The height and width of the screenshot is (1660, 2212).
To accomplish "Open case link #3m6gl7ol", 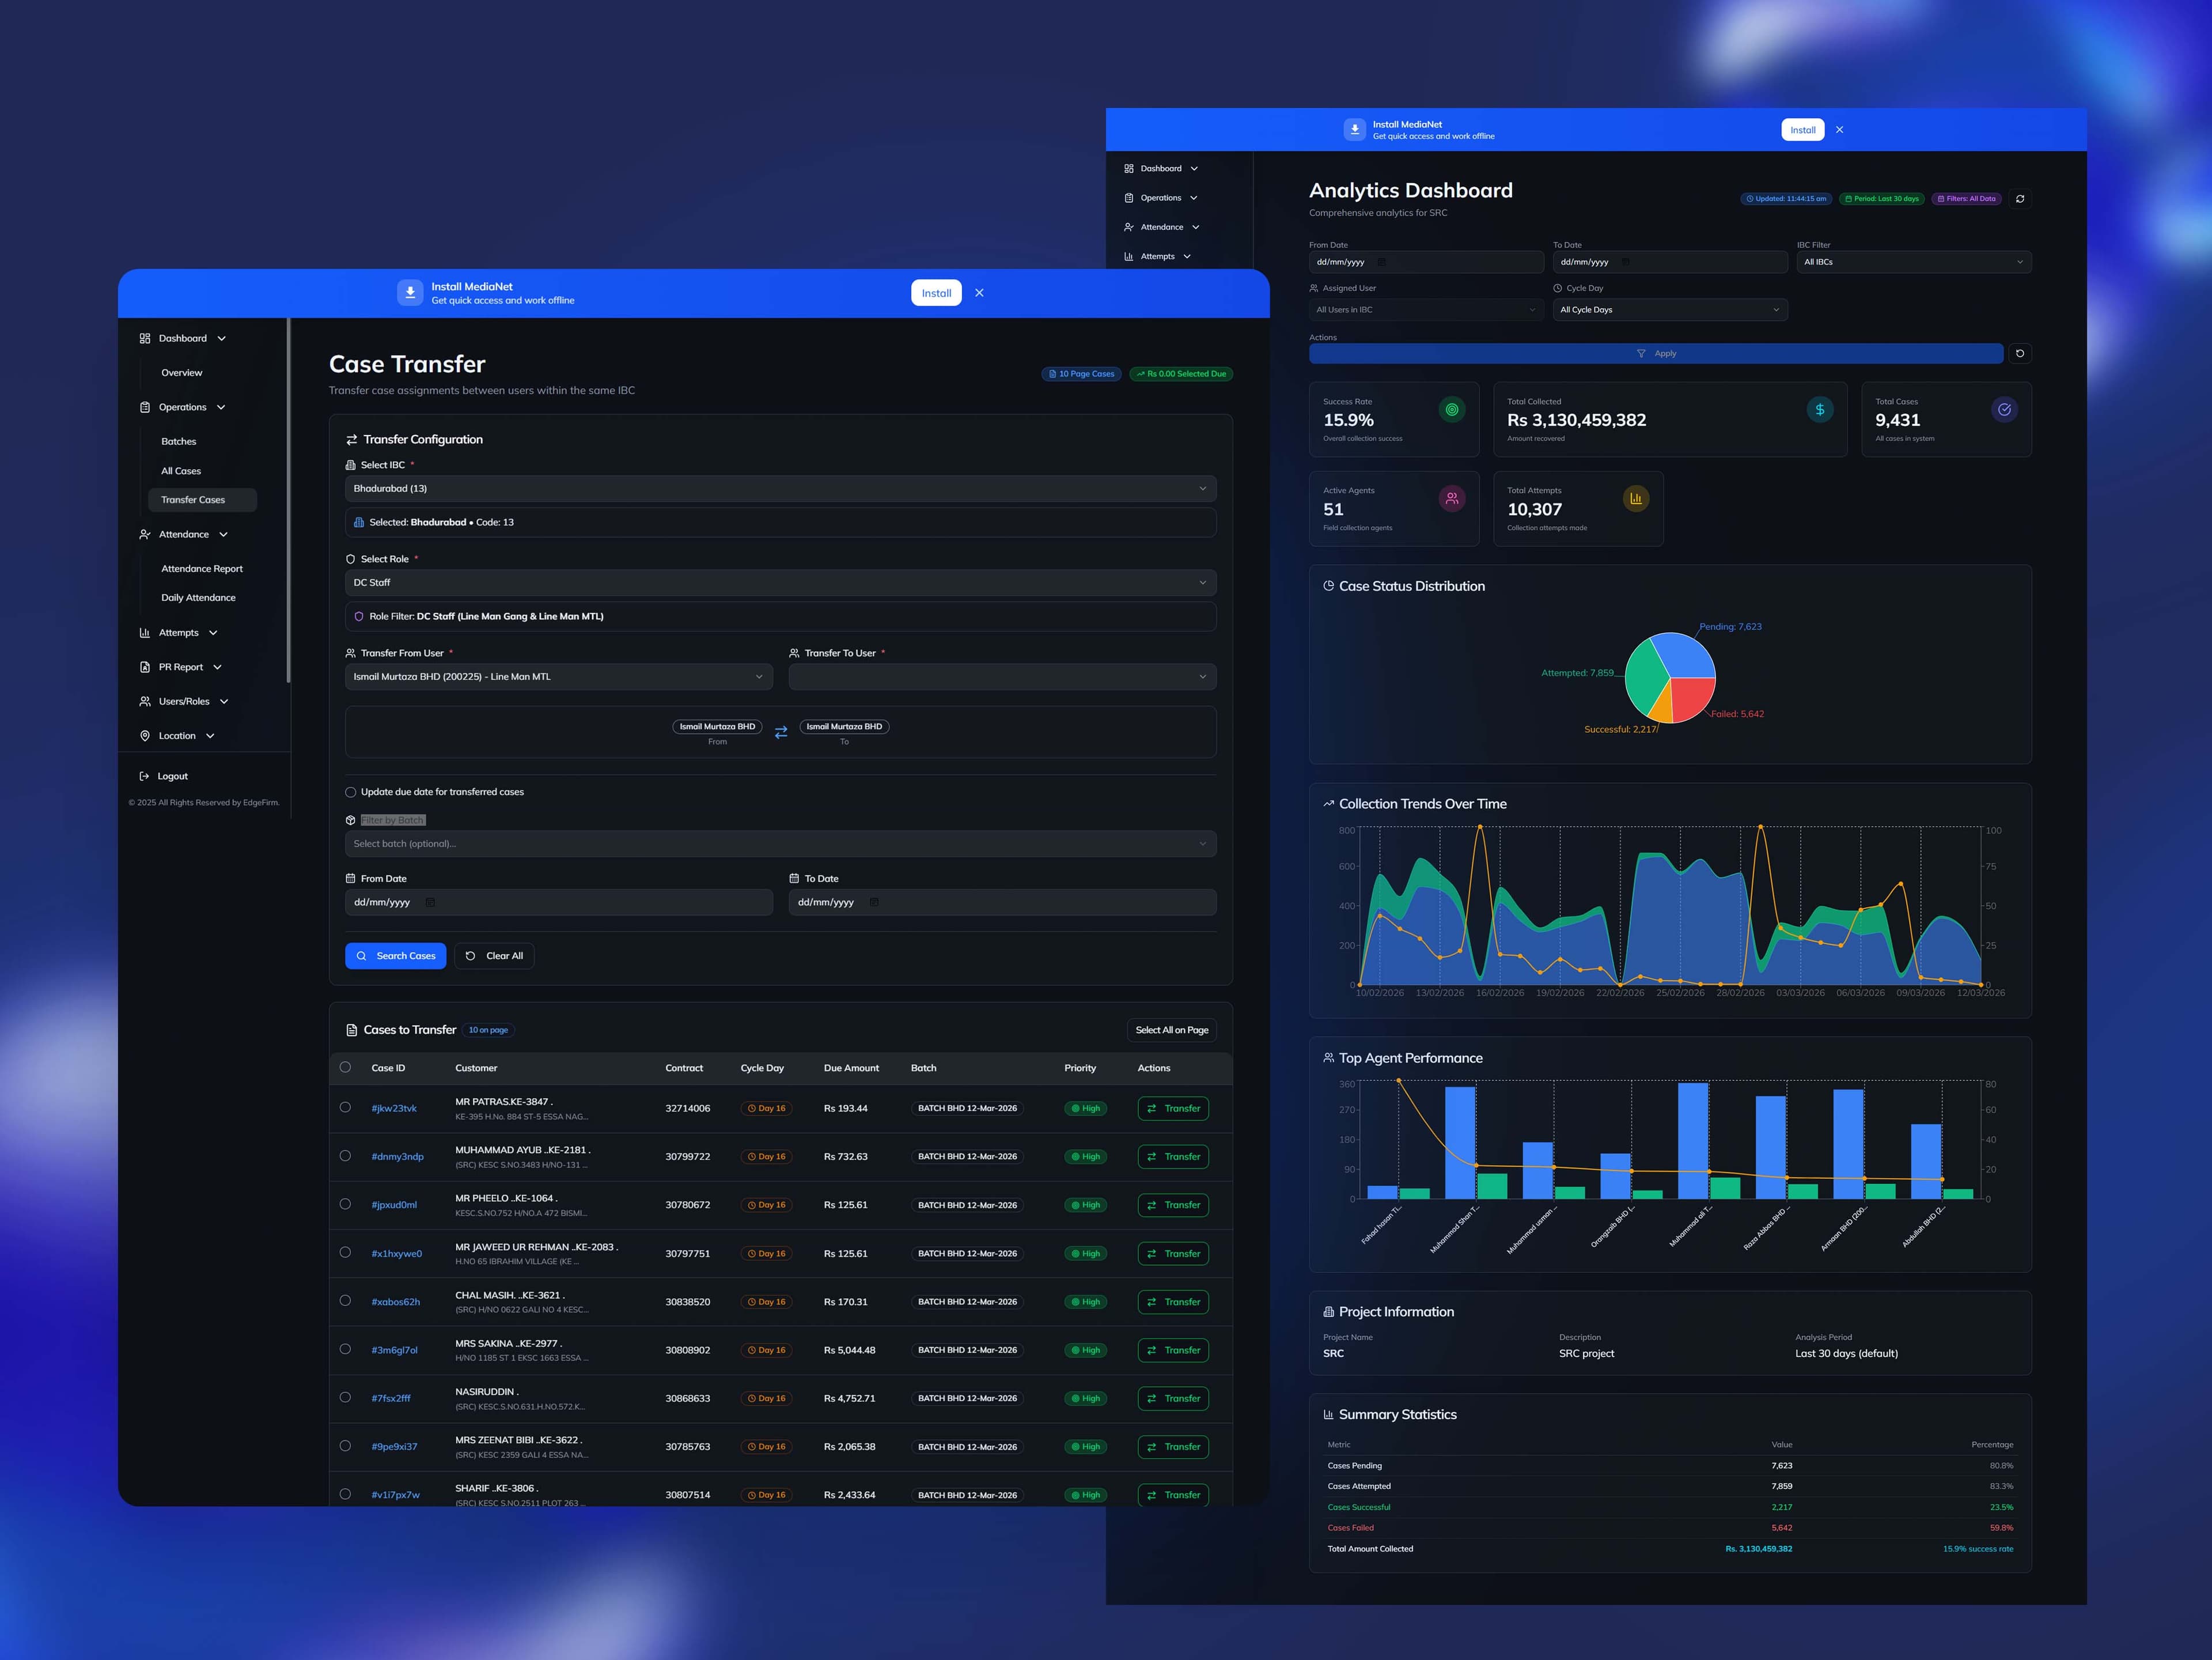I will click(x=394, y=1350).
